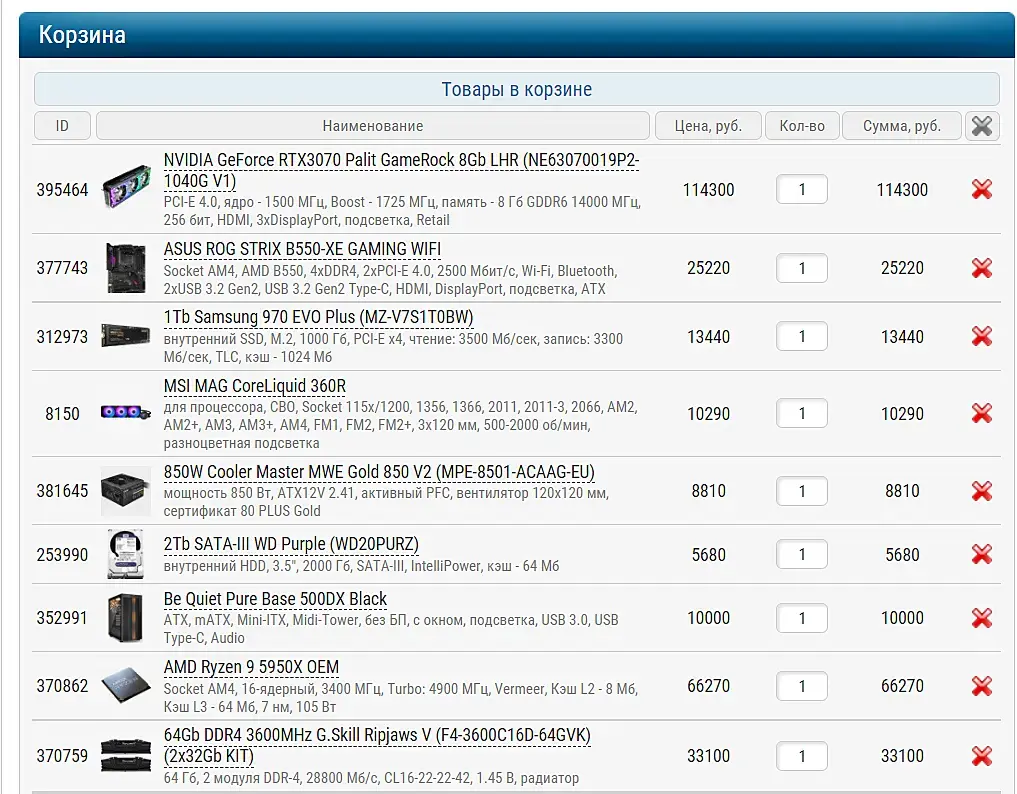The height and width of the screenshot is (794, 1017).
Task: Open ASUS ROG STRIX B550-XE GAMING WIFI link
Action: pos(302,249)
